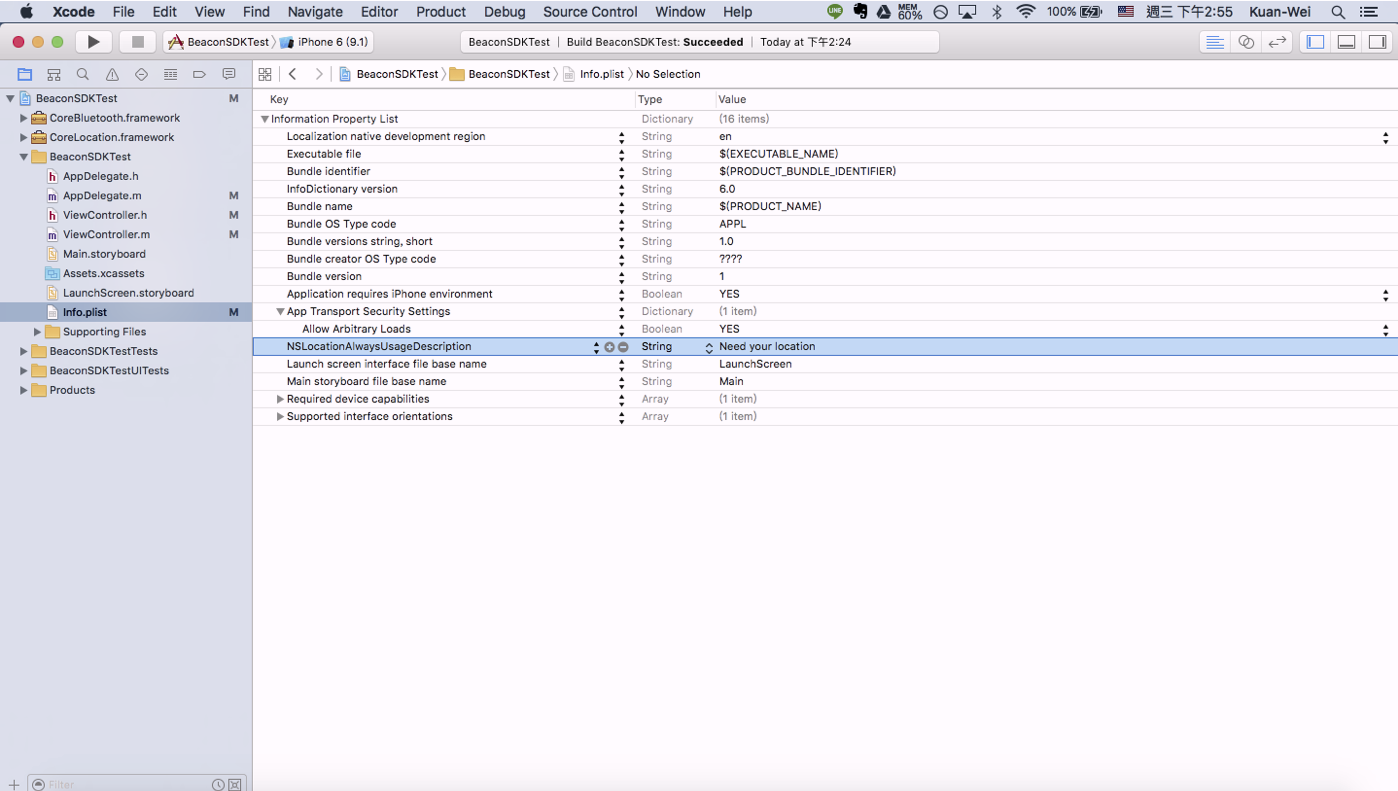1398x791 pixels.
Task: Stop the running task
Action: (x=138, y=42)
